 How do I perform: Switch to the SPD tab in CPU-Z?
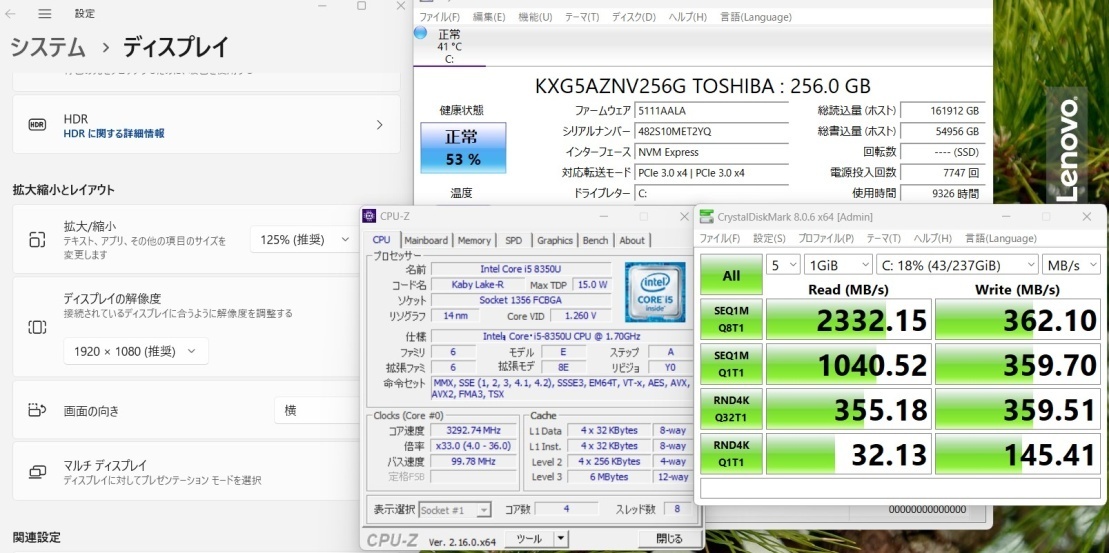pyautogui.click(x=513, y=240)
